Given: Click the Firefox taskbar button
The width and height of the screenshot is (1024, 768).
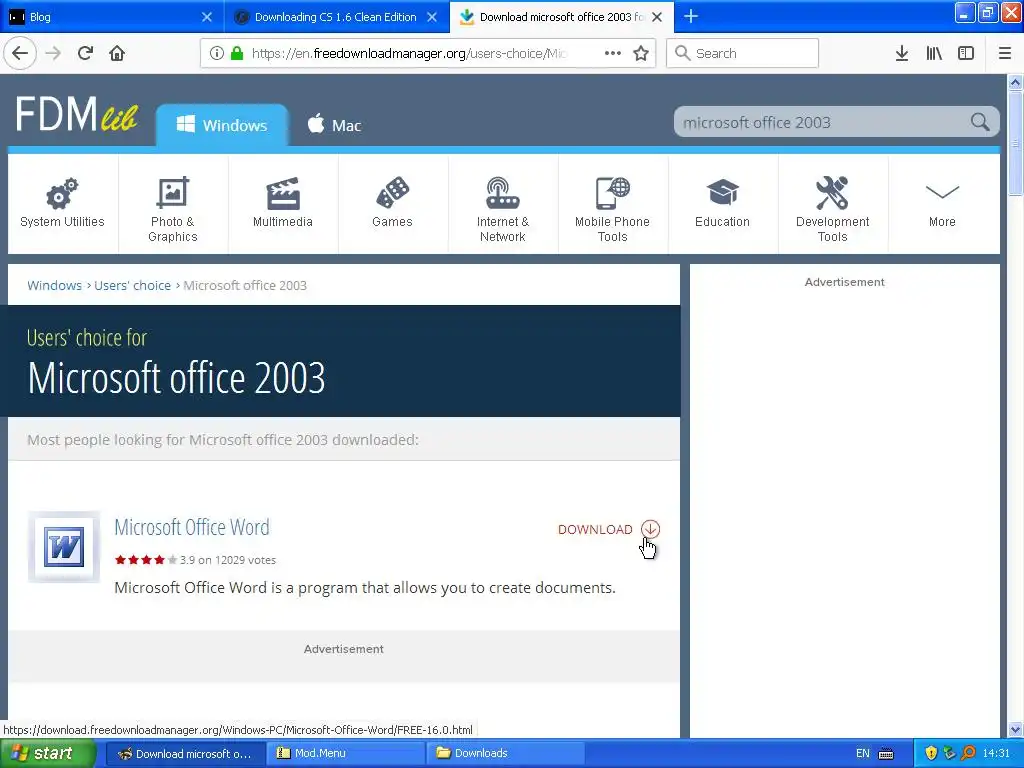Looking at the screenshot, I should coord(185,753).
